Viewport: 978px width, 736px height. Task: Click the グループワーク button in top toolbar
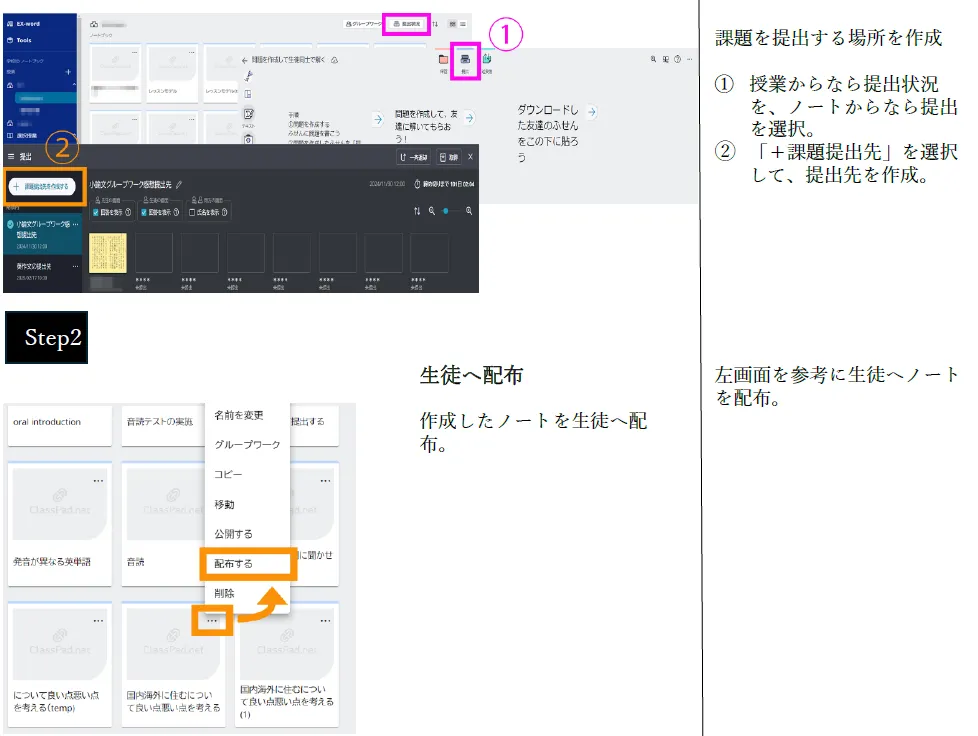click(x=361, y=23)
